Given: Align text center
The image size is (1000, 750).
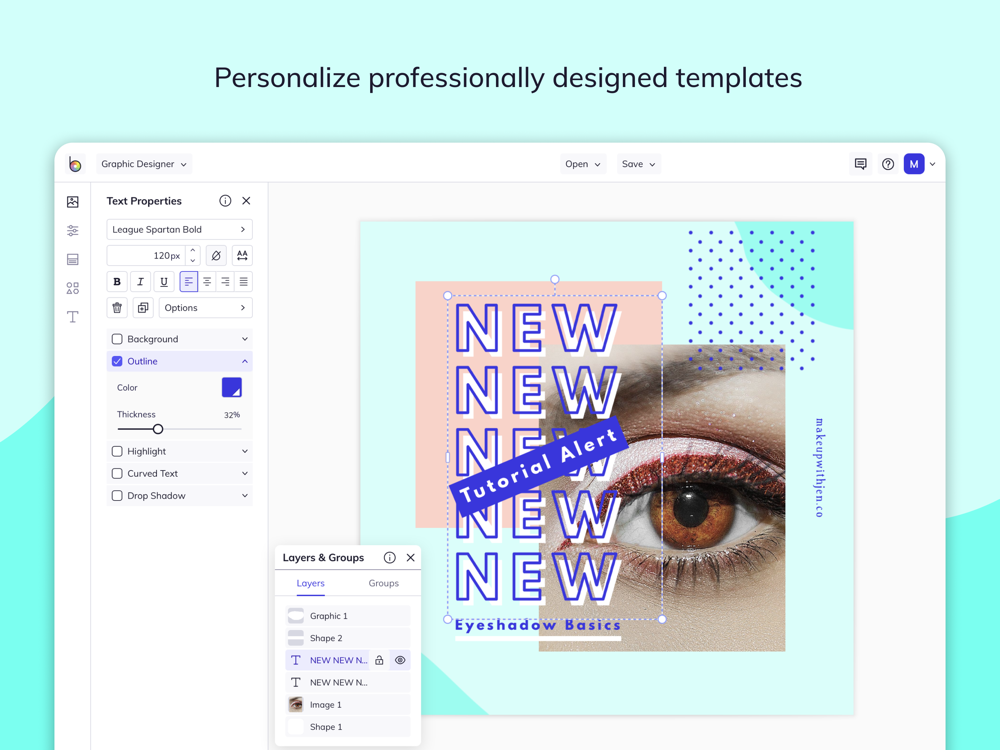Looking at the screenshot, I should point(207,282).
